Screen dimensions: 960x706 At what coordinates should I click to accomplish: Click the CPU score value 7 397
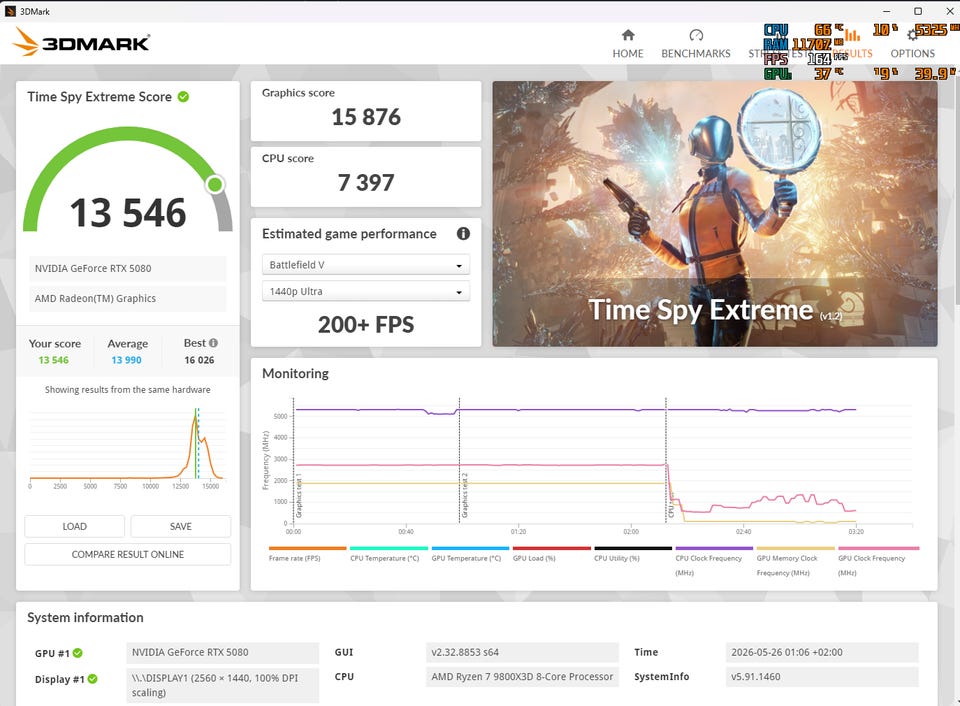pos(366,182)
